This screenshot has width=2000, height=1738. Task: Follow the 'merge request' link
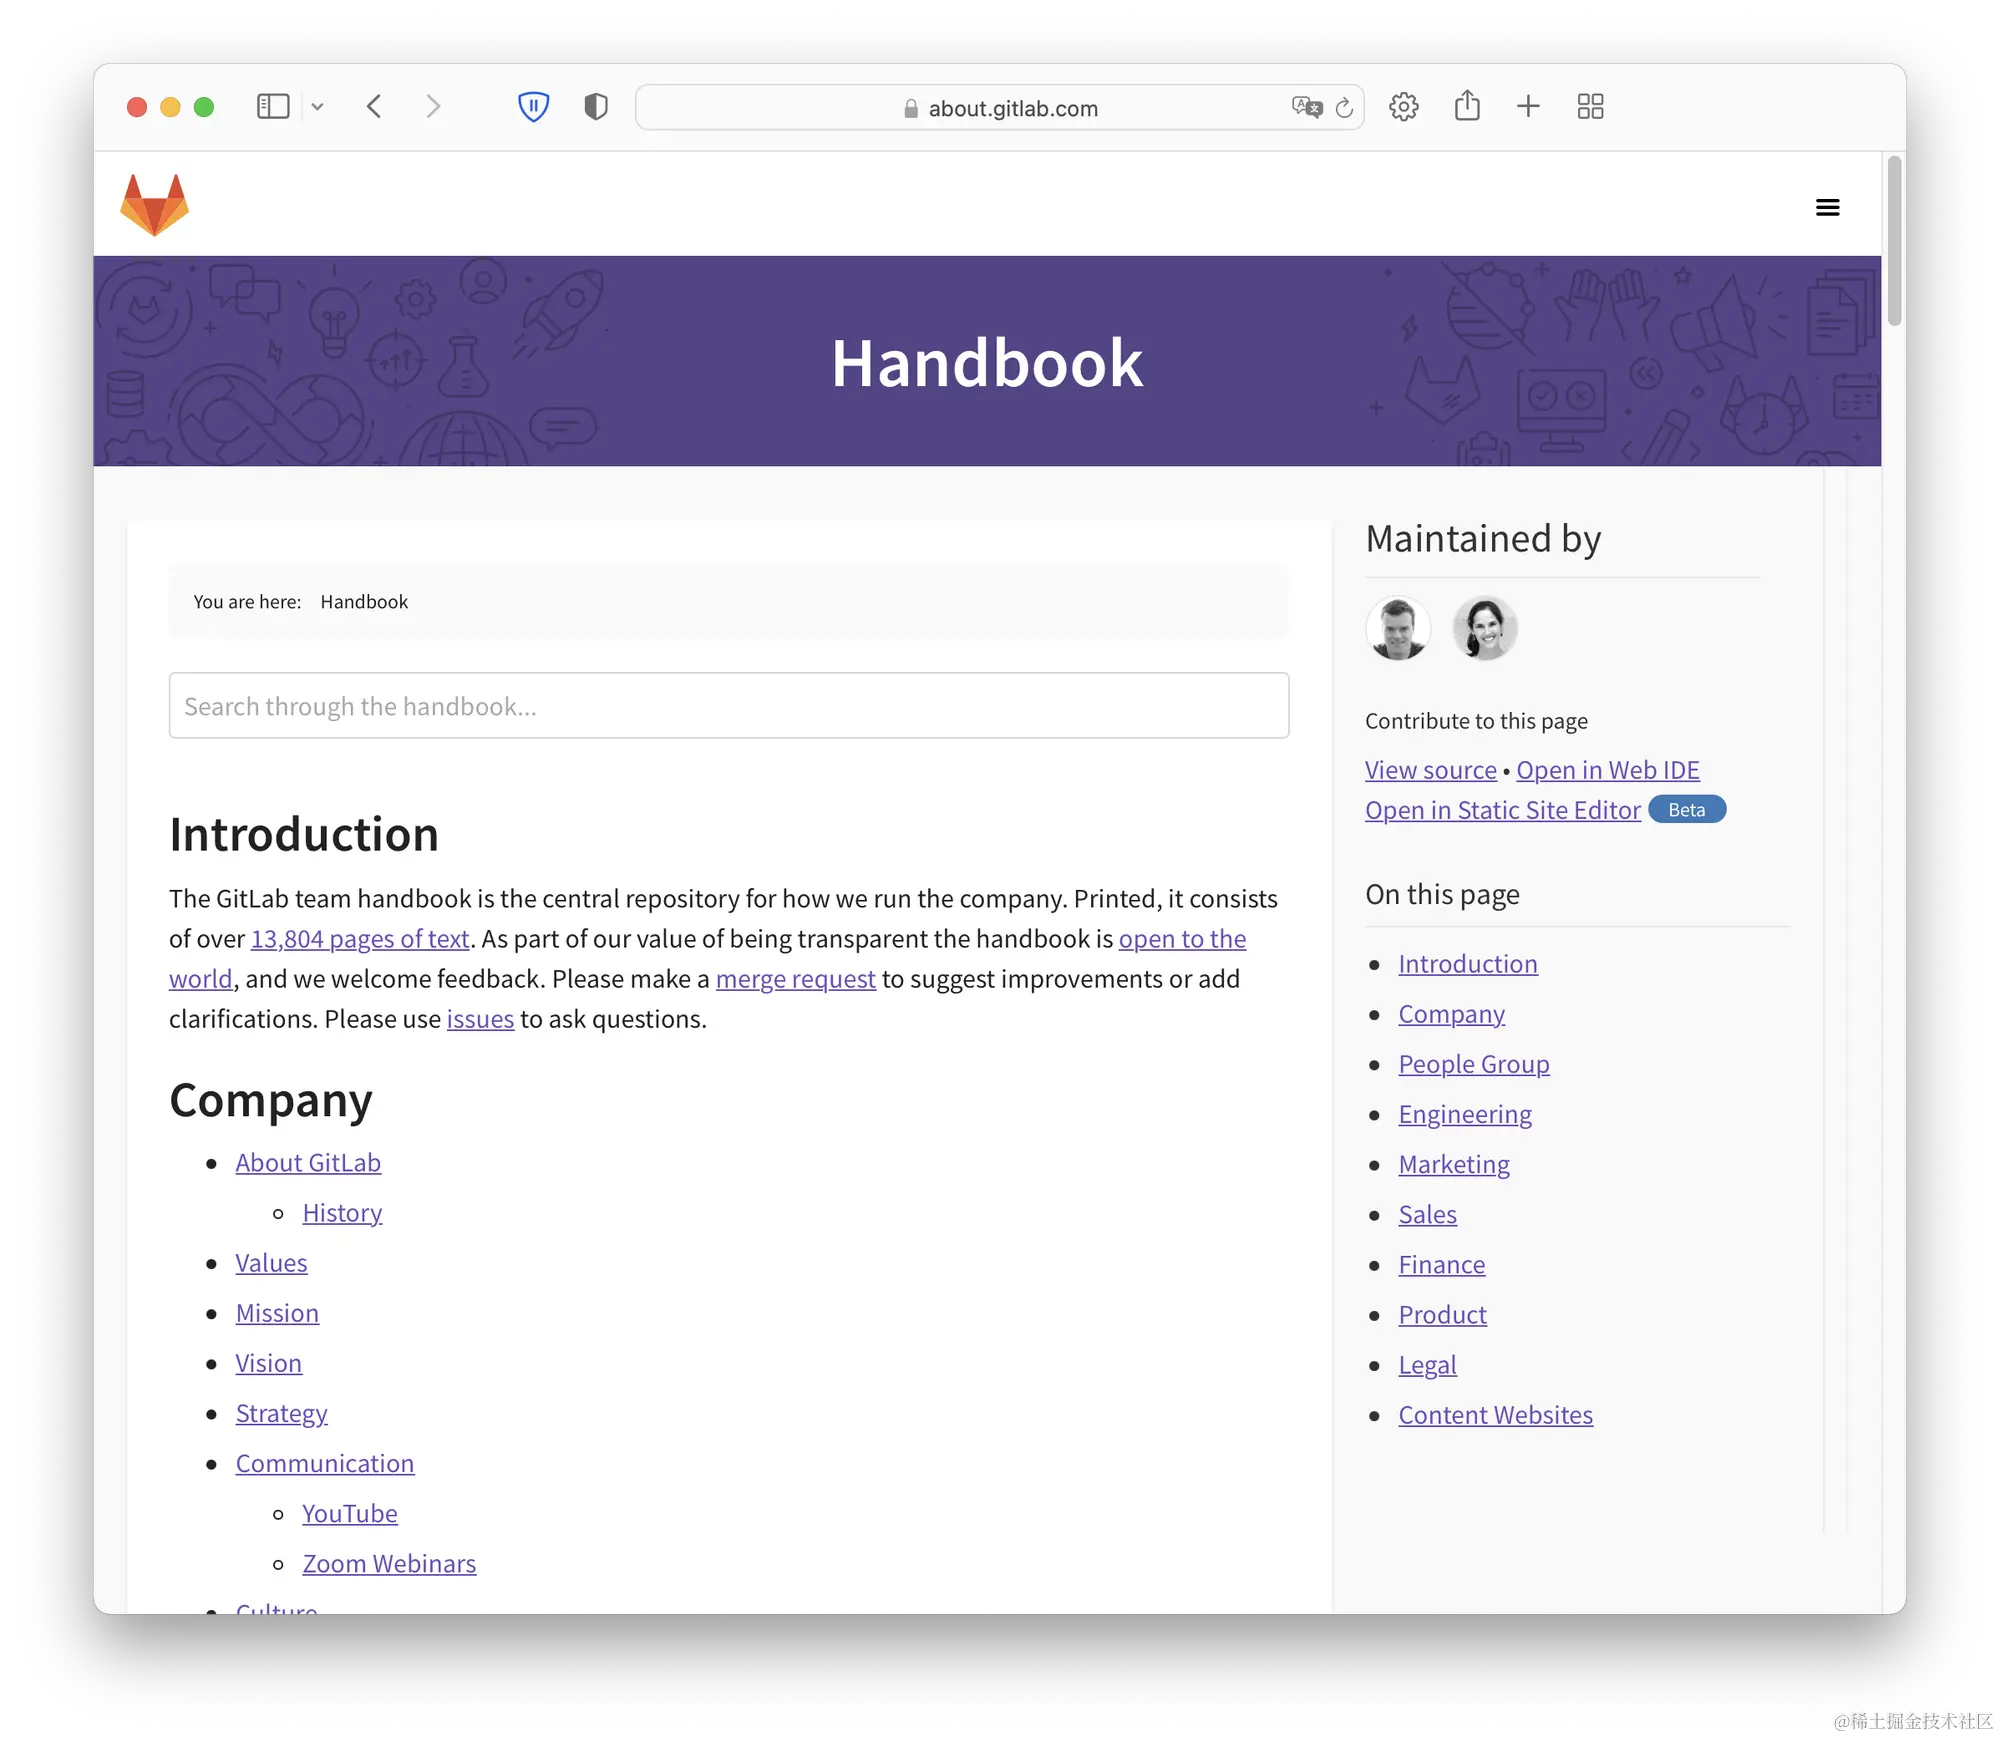(795, 978)
